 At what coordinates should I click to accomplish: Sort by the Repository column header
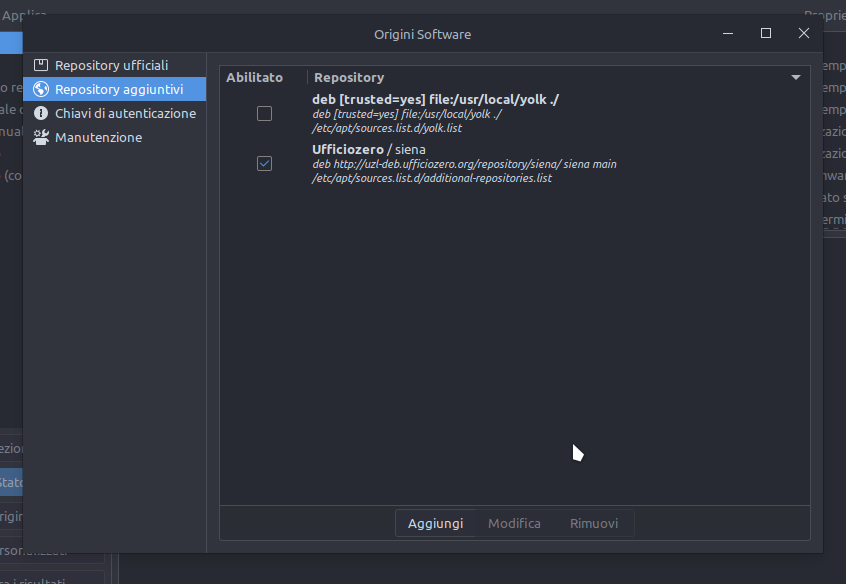click(x=349, y=77)
